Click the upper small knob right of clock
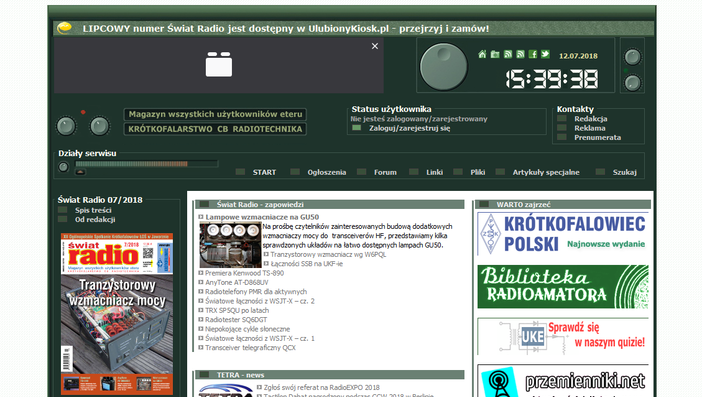This screenshot has height=397, width=702. [633, 57]
